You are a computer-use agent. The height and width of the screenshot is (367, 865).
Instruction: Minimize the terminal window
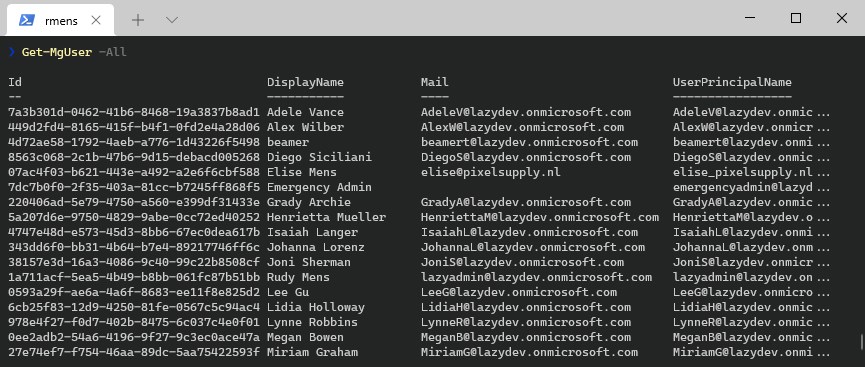750,18
